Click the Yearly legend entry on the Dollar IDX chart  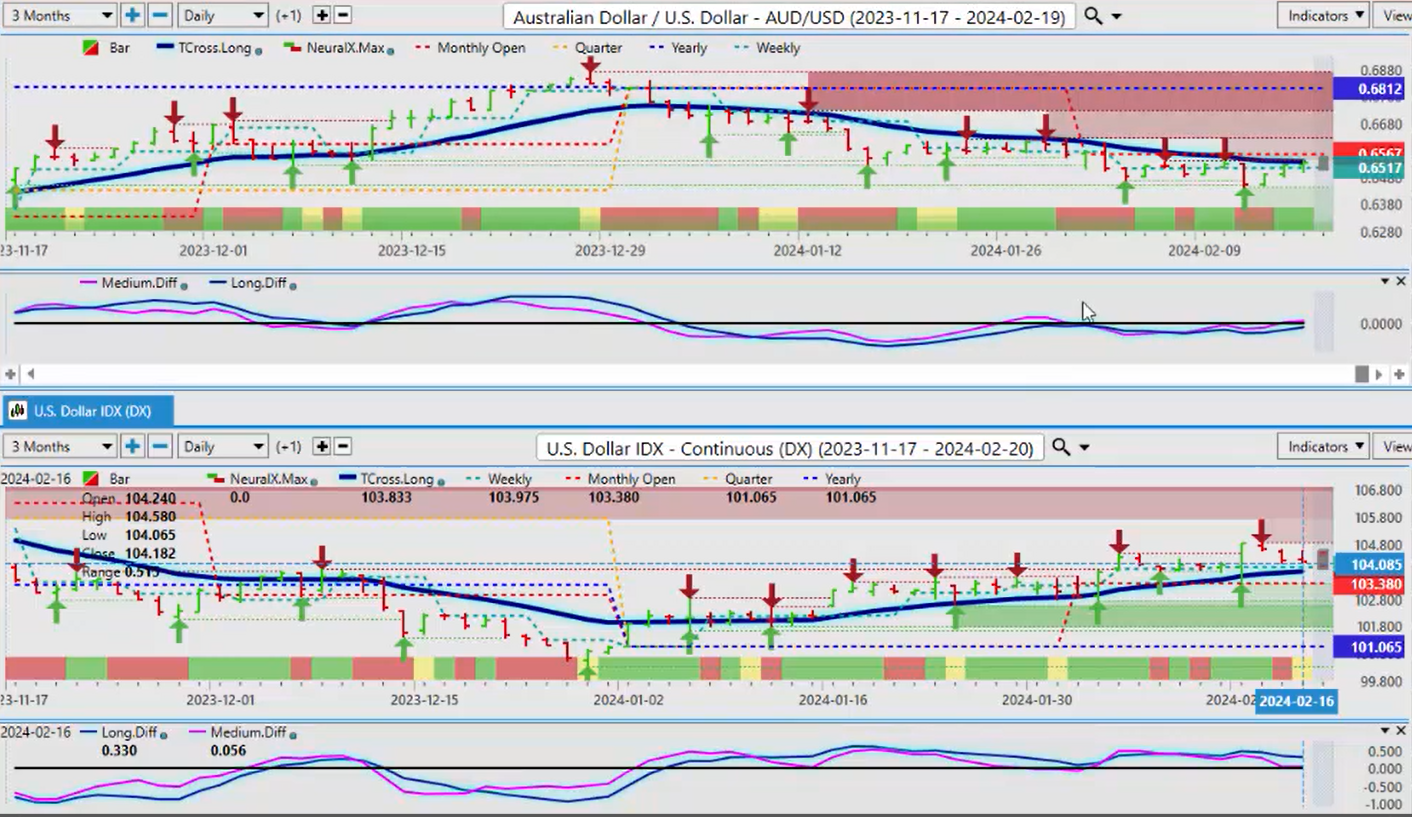[x=831, y=479]
